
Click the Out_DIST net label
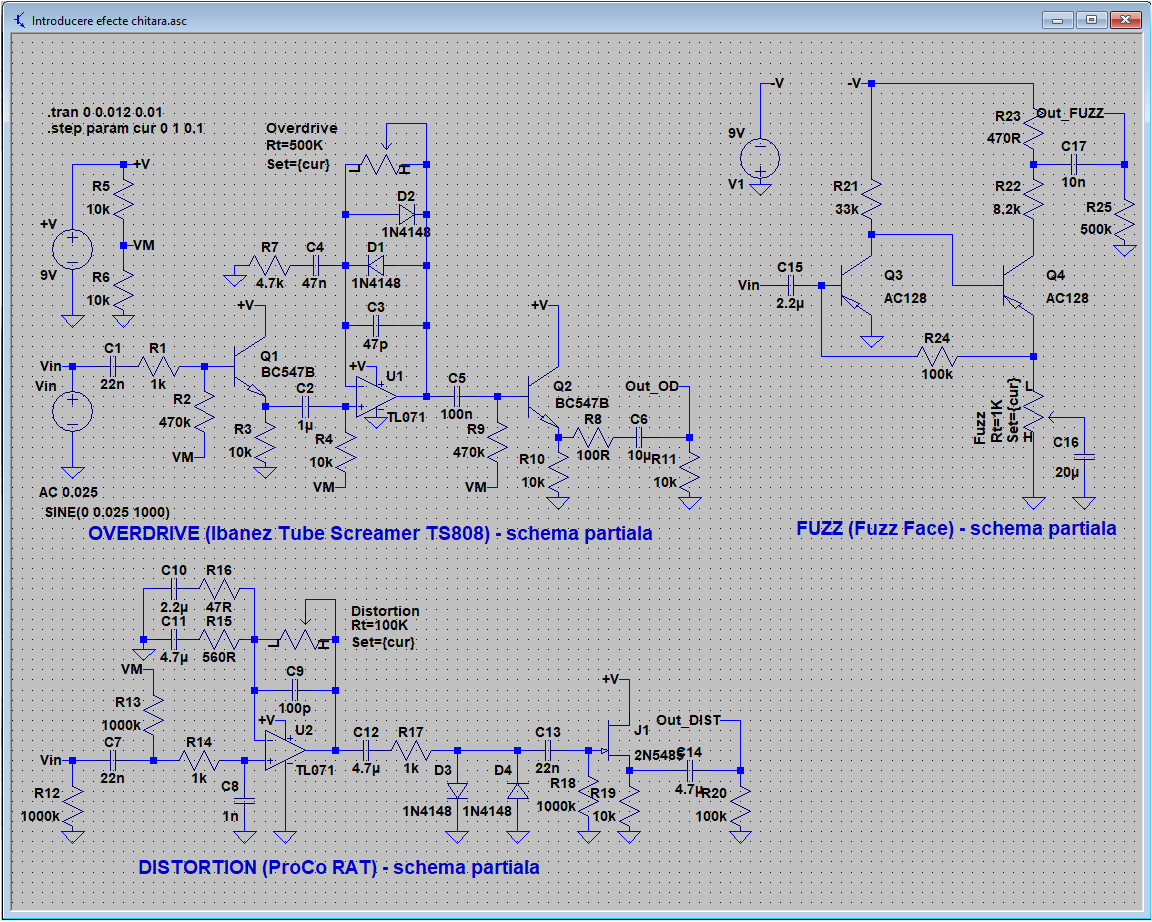pyautogui.click(x=688, y=720)
